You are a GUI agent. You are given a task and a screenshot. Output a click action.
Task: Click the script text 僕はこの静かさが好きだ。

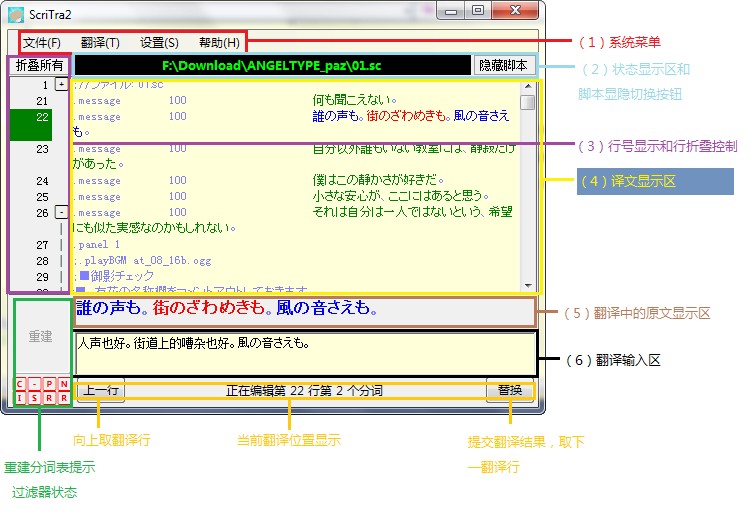[x=378, y=180]
